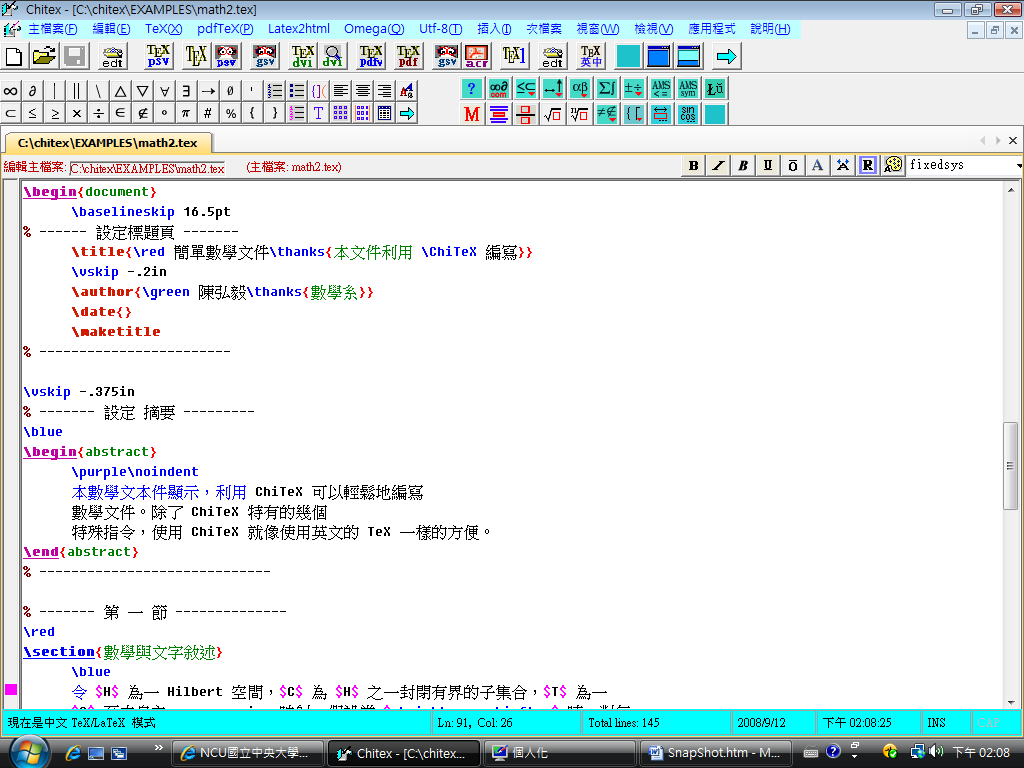The width and height of the screenshot is (1024, 768).
Task: Click the grayed floppy disk save icon
Action: [74, 56]
